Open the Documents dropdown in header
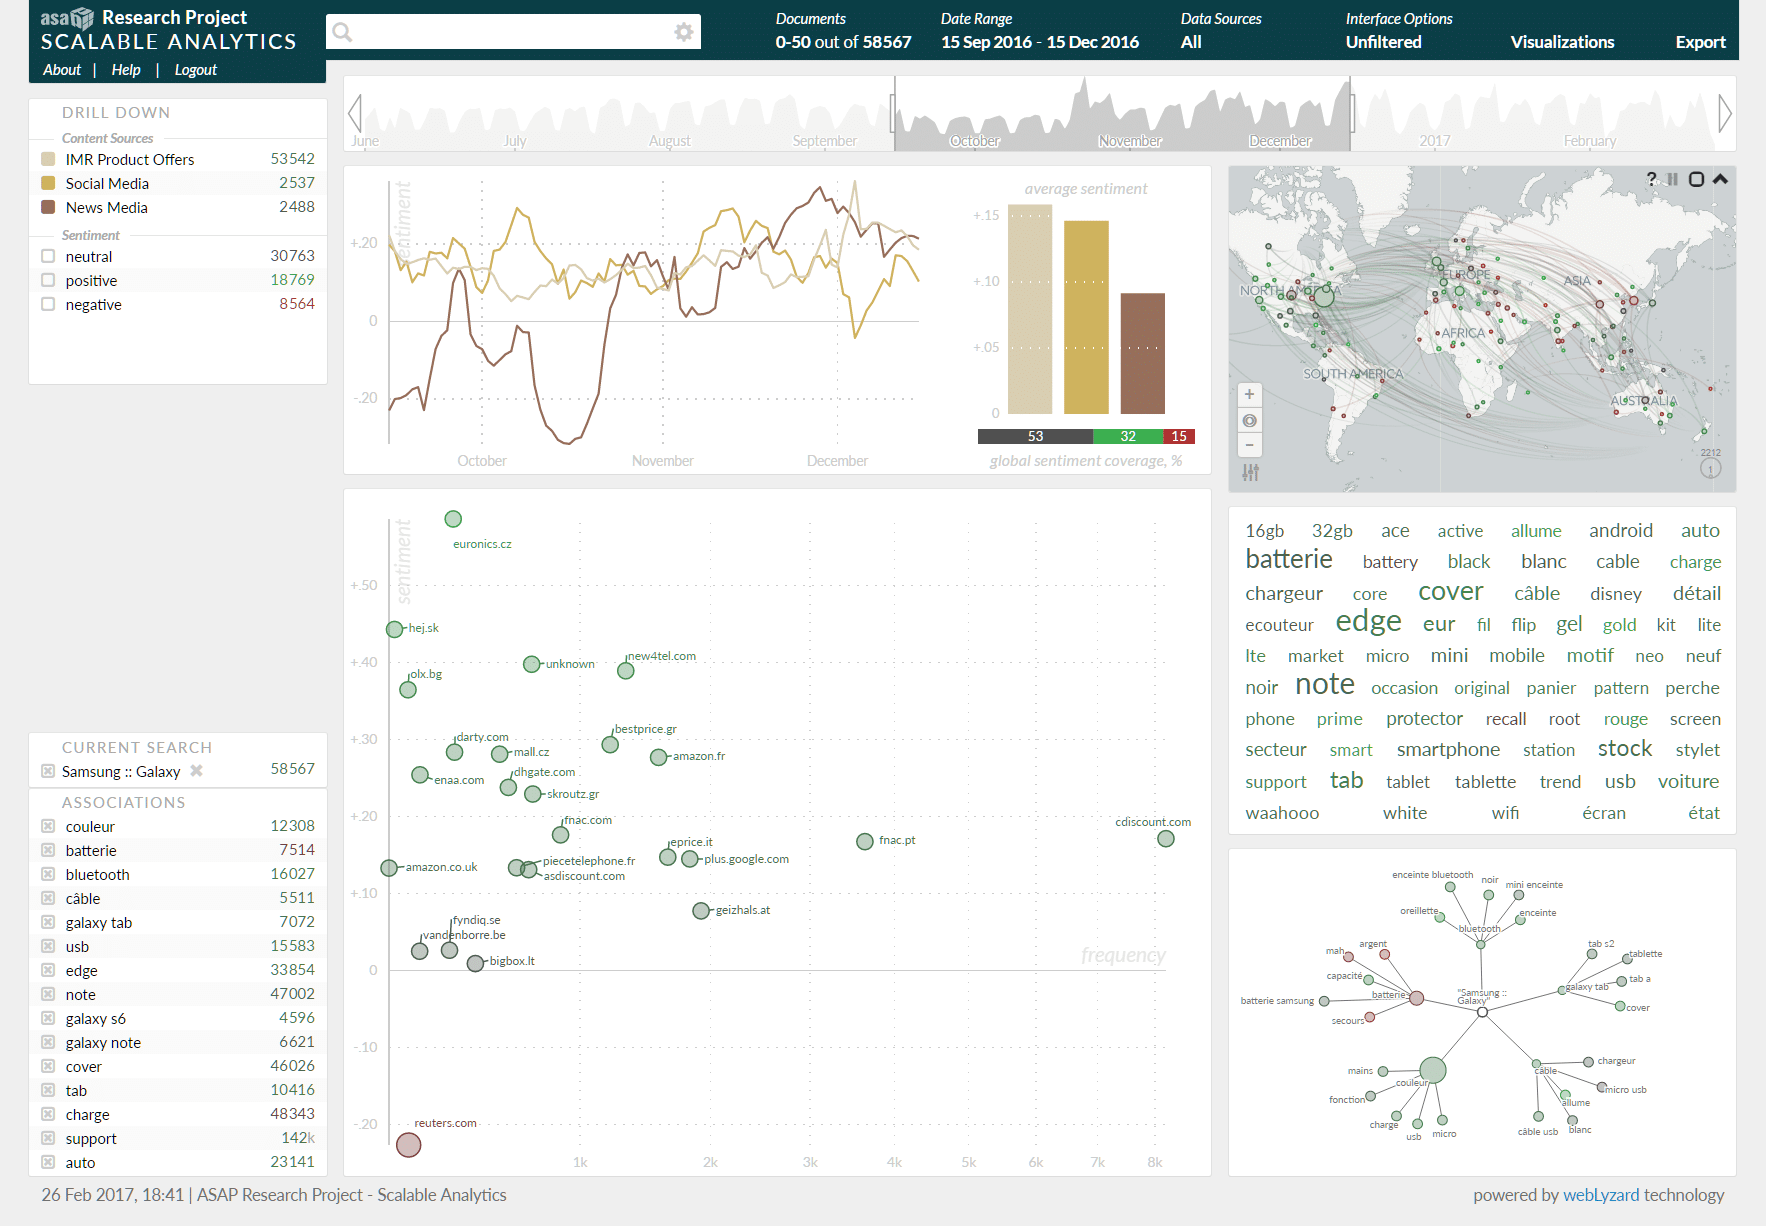Image resolution: width=1766 pixels, height=1226 pixels. [843, 31]
